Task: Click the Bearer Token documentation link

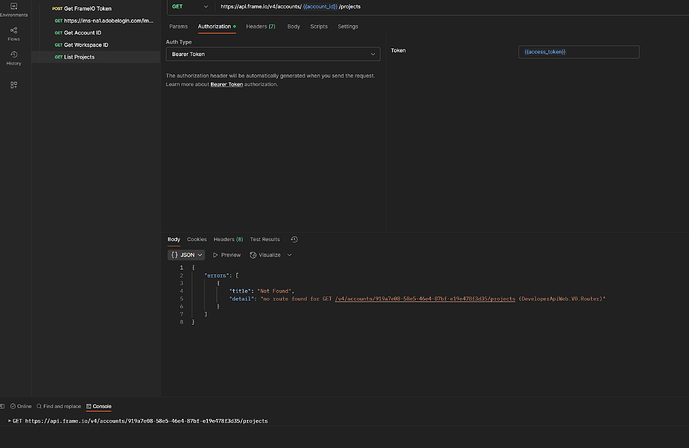Action: (x=227, y=84)
